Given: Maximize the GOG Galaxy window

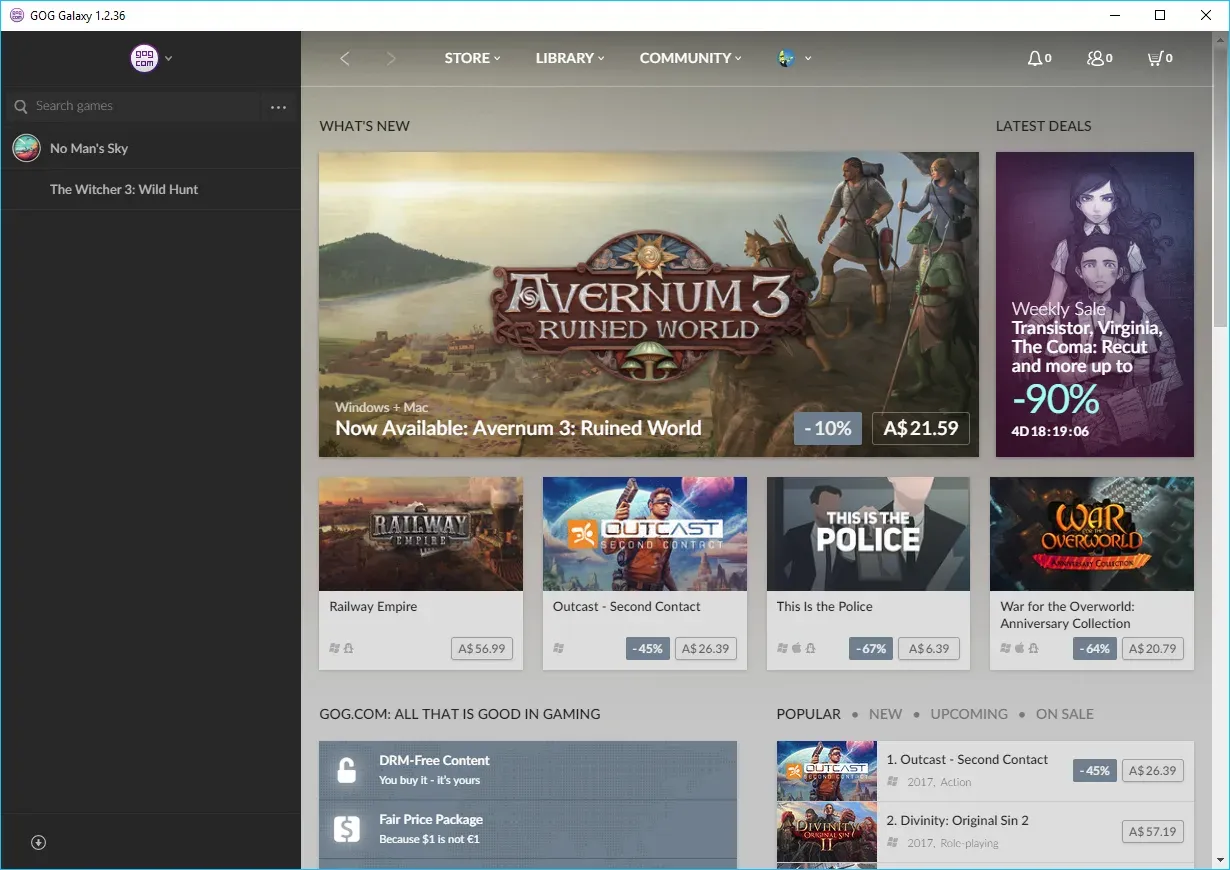Looking at the screenshot, I should 1160,16.
